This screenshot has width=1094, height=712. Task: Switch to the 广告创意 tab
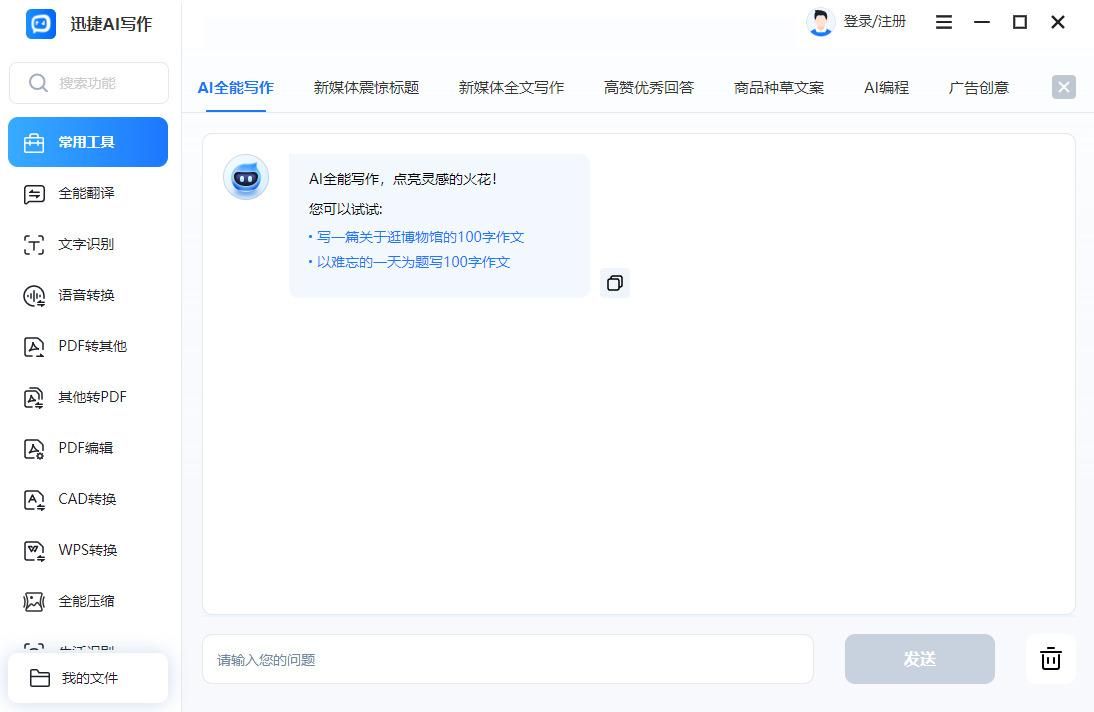[x=978, y=88]
